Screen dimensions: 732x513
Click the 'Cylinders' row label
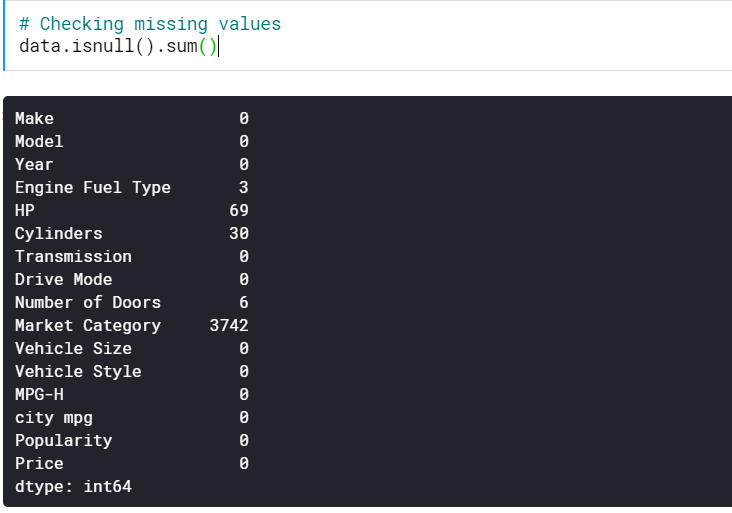[x=58, y=233]
